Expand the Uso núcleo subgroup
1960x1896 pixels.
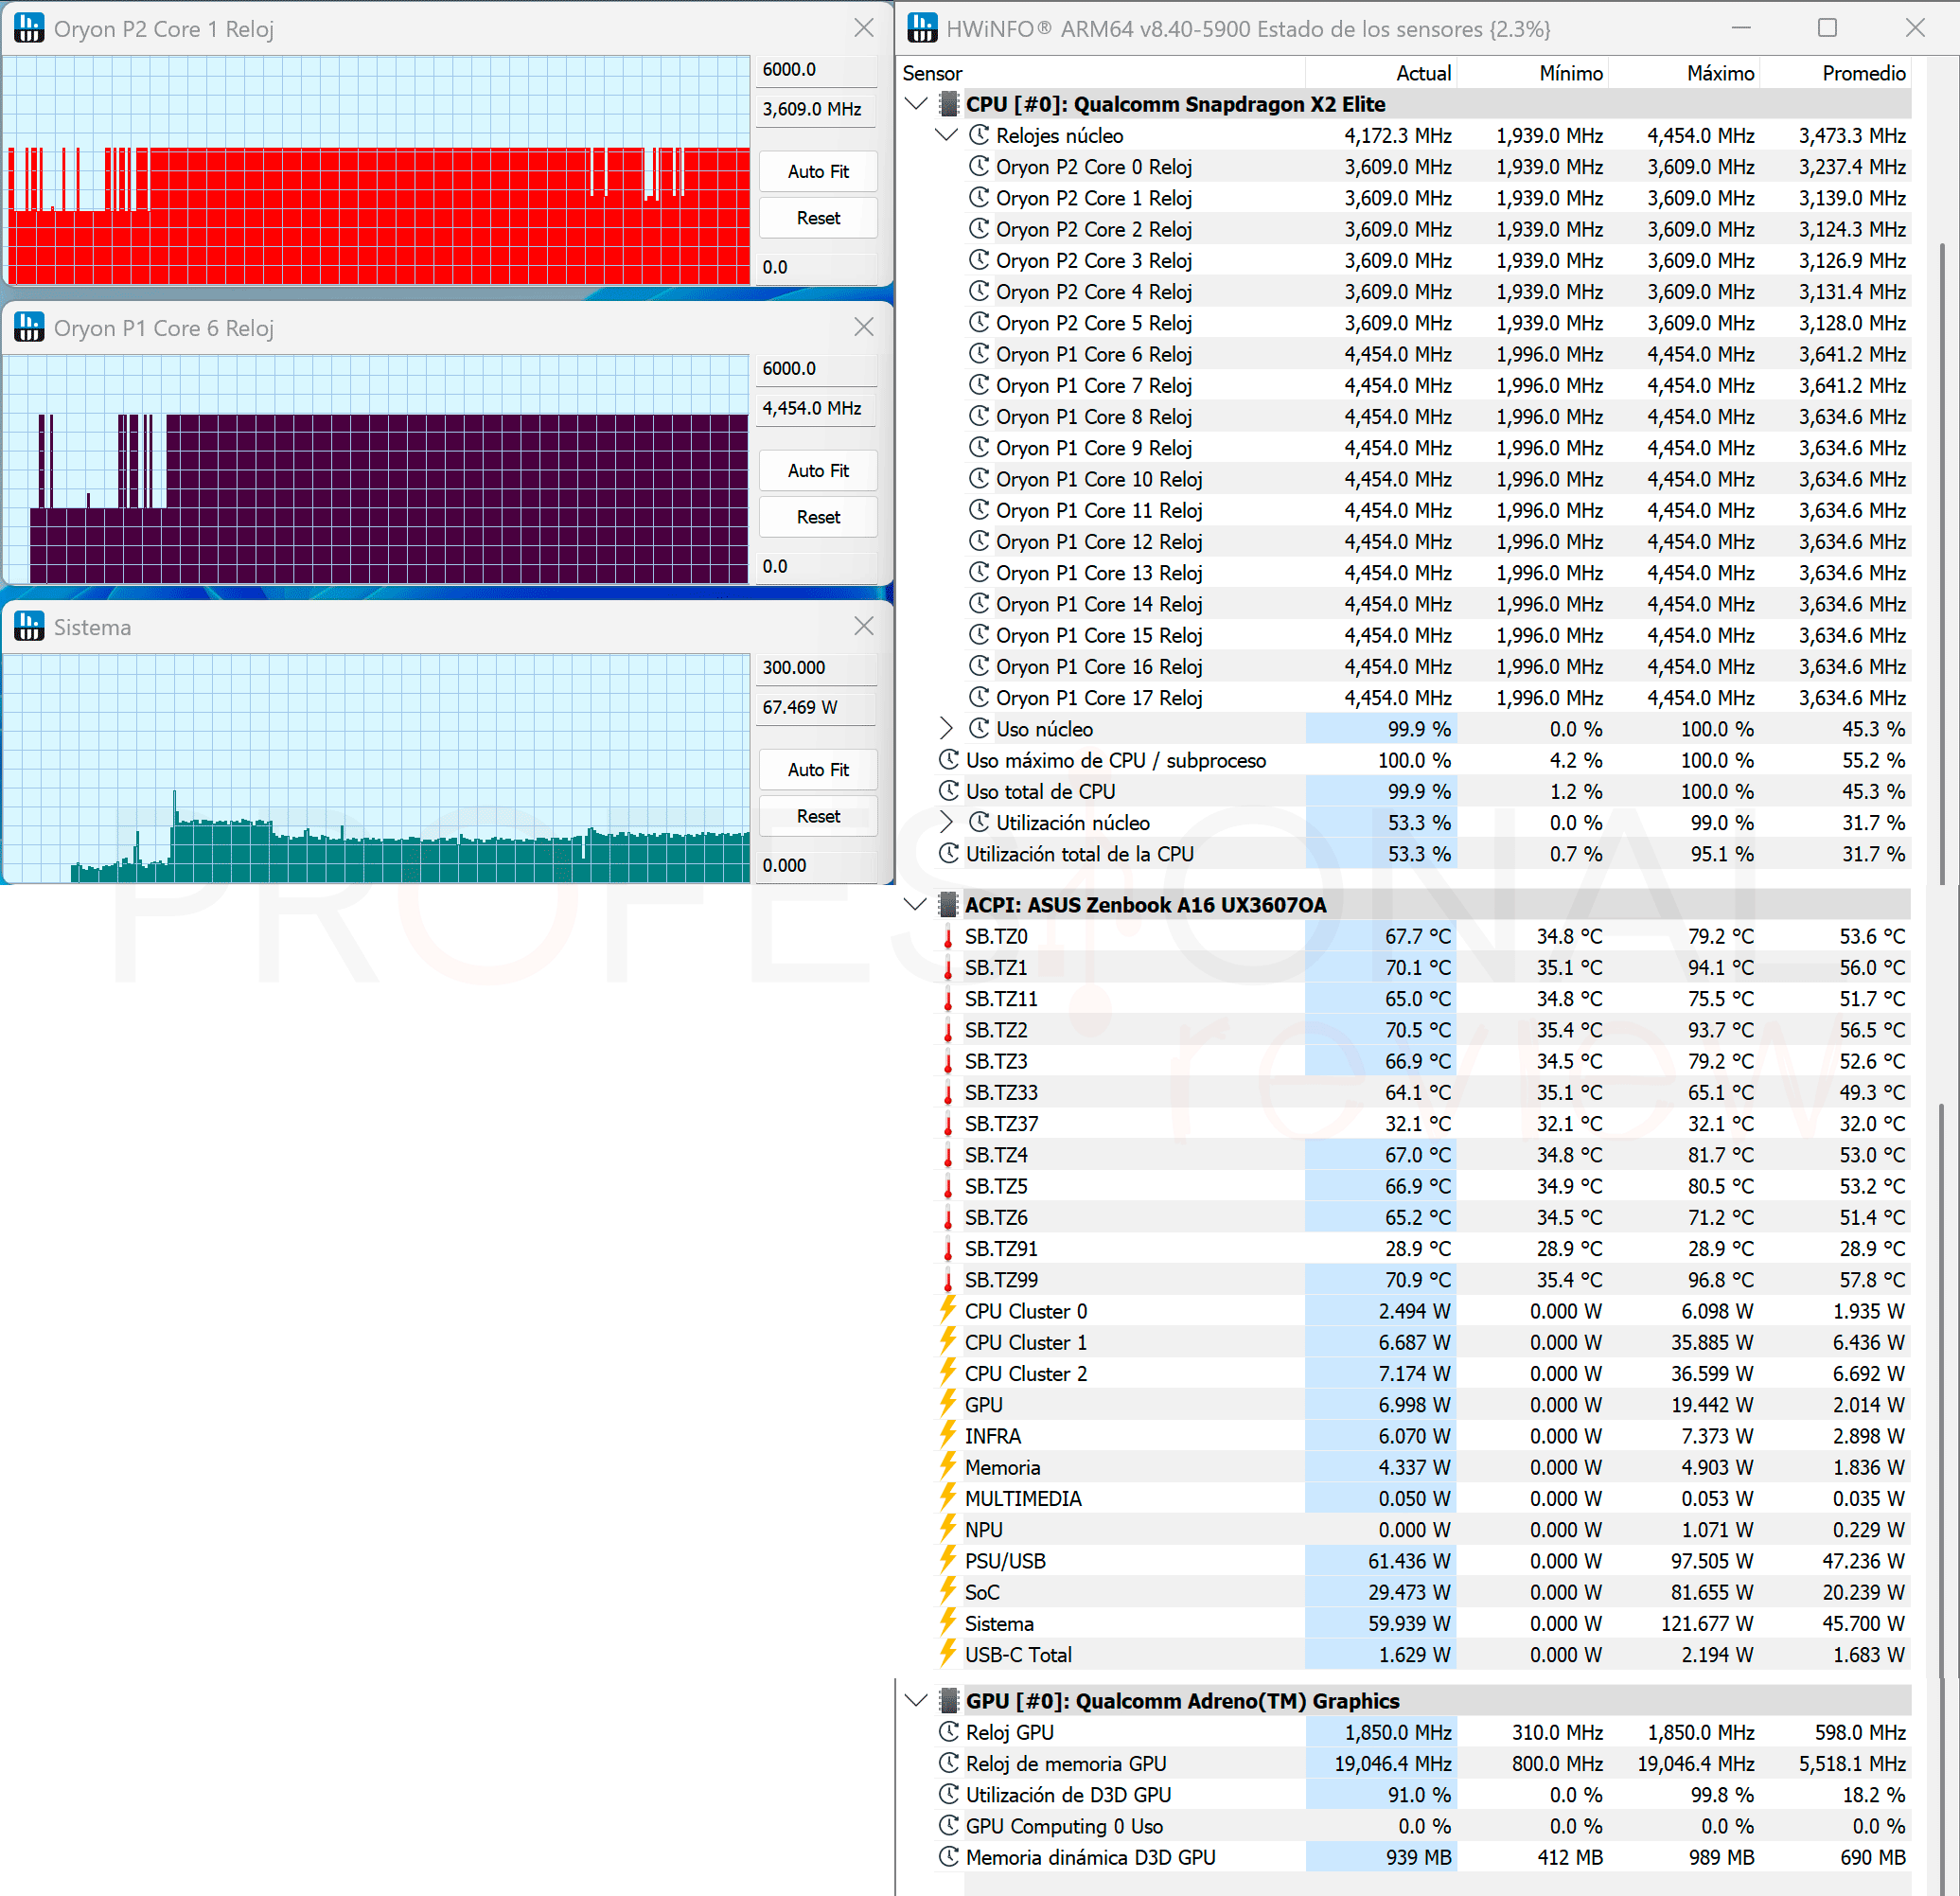[946, 728]
